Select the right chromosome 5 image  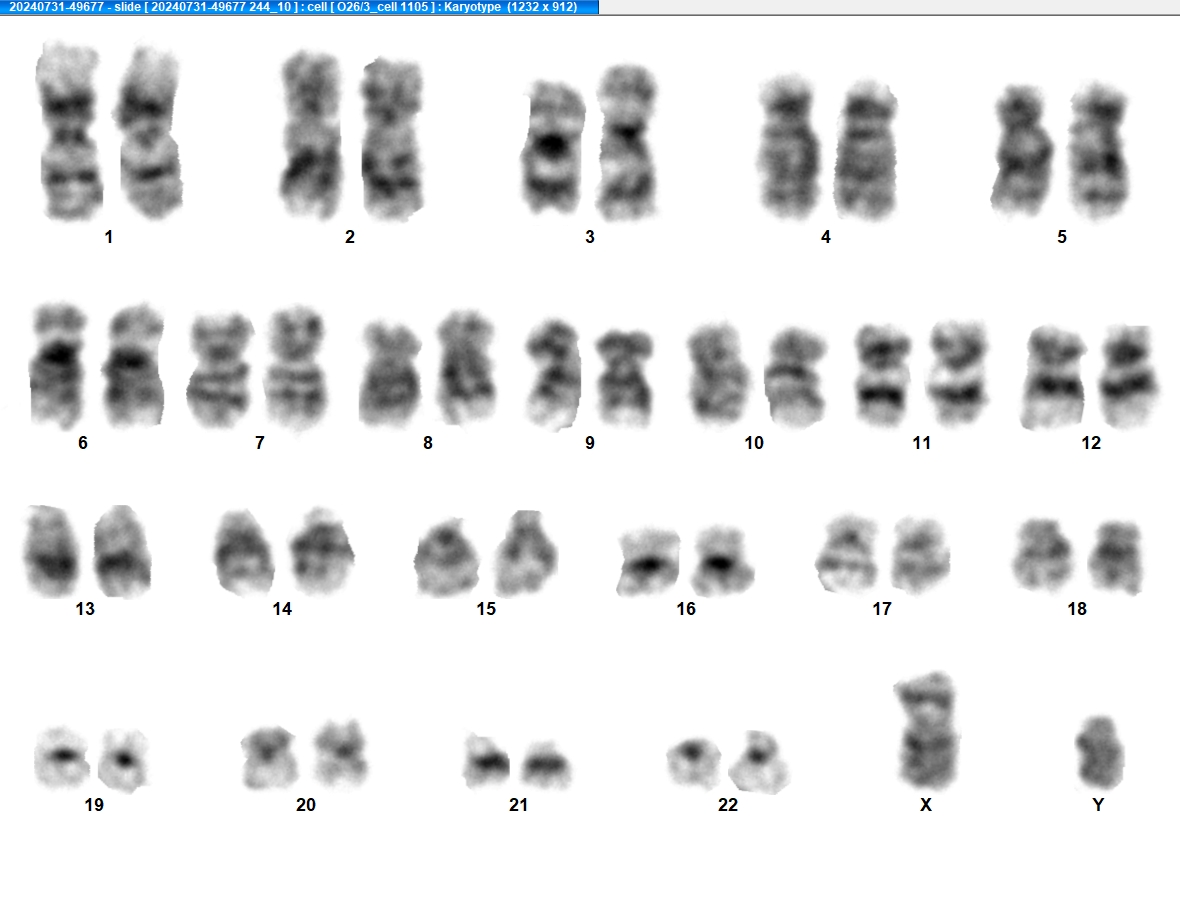[x=1099, y=151]
